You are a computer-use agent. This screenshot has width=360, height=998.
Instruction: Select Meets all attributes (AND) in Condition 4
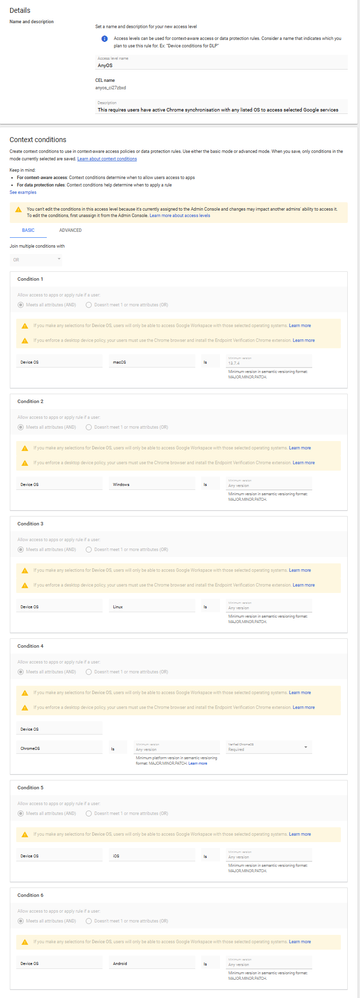click(21, 671)
